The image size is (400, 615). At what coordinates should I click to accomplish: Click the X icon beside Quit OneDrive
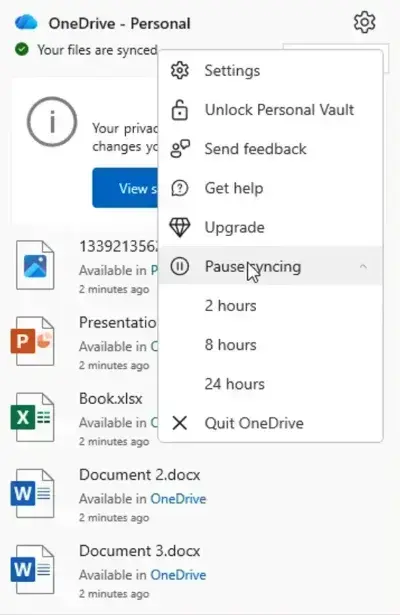[180, 423]
